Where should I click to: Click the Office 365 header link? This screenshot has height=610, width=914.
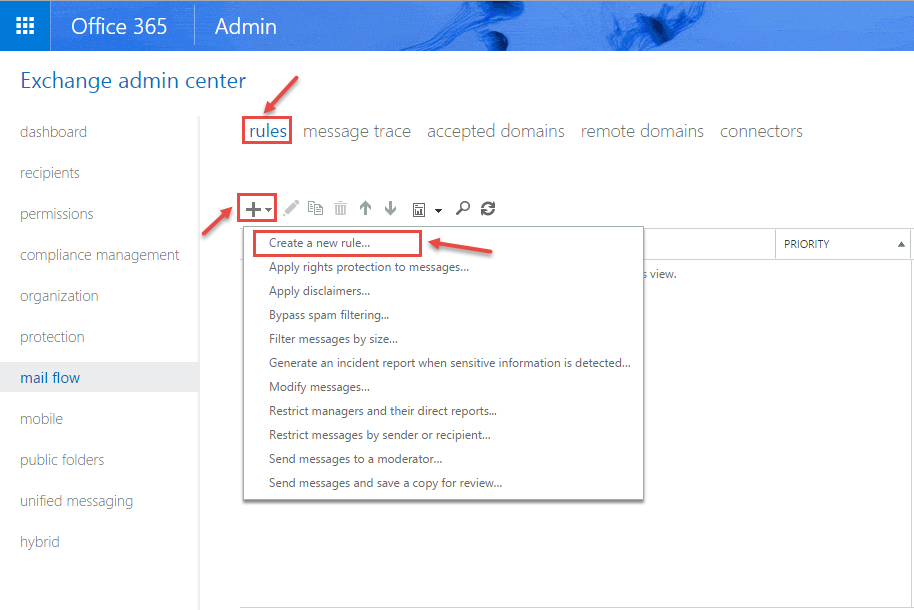tap(119, 26)
